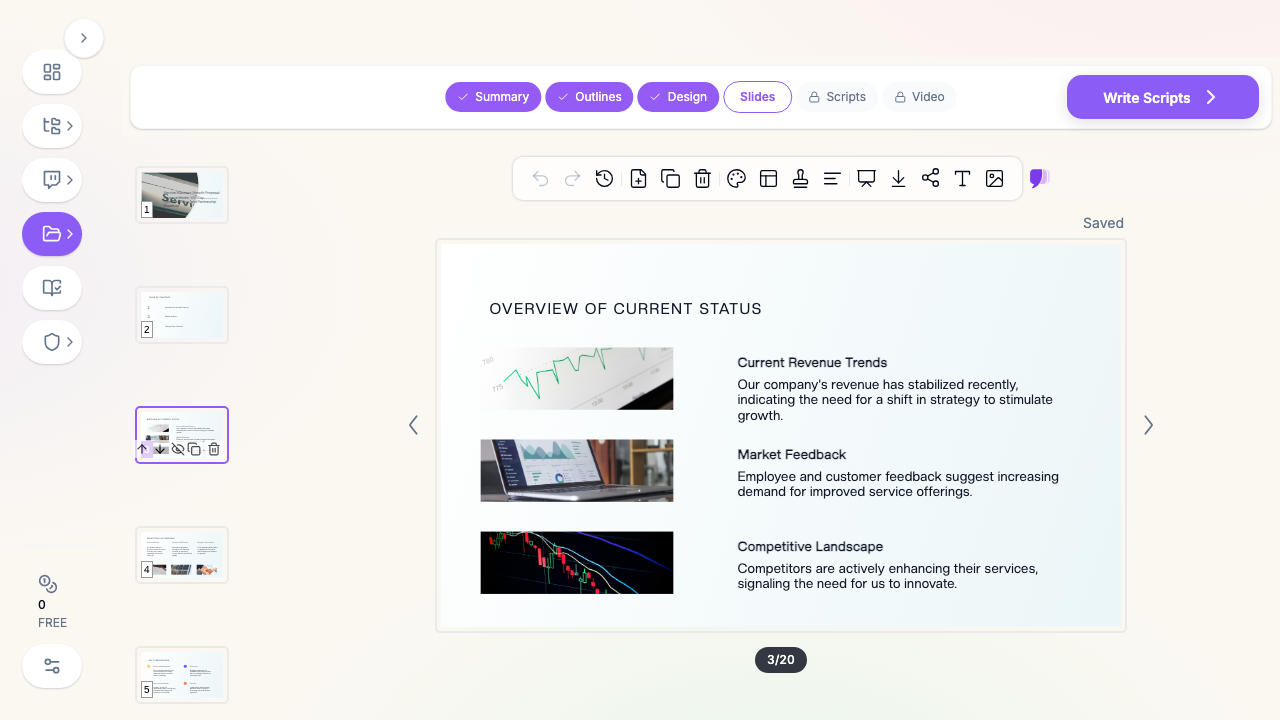Image resolution: width=1280 pixels, height=720 pixels.
Task: Click the FREE plan label
Action: (x=52, y=623)
